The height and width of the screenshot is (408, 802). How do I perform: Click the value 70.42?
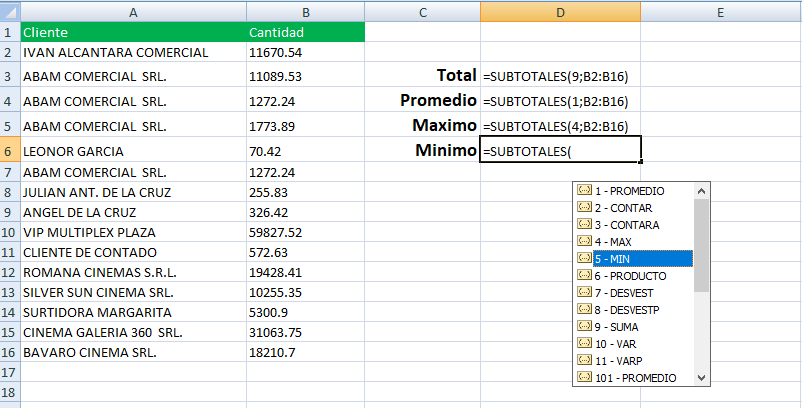[x=265, y=152]
